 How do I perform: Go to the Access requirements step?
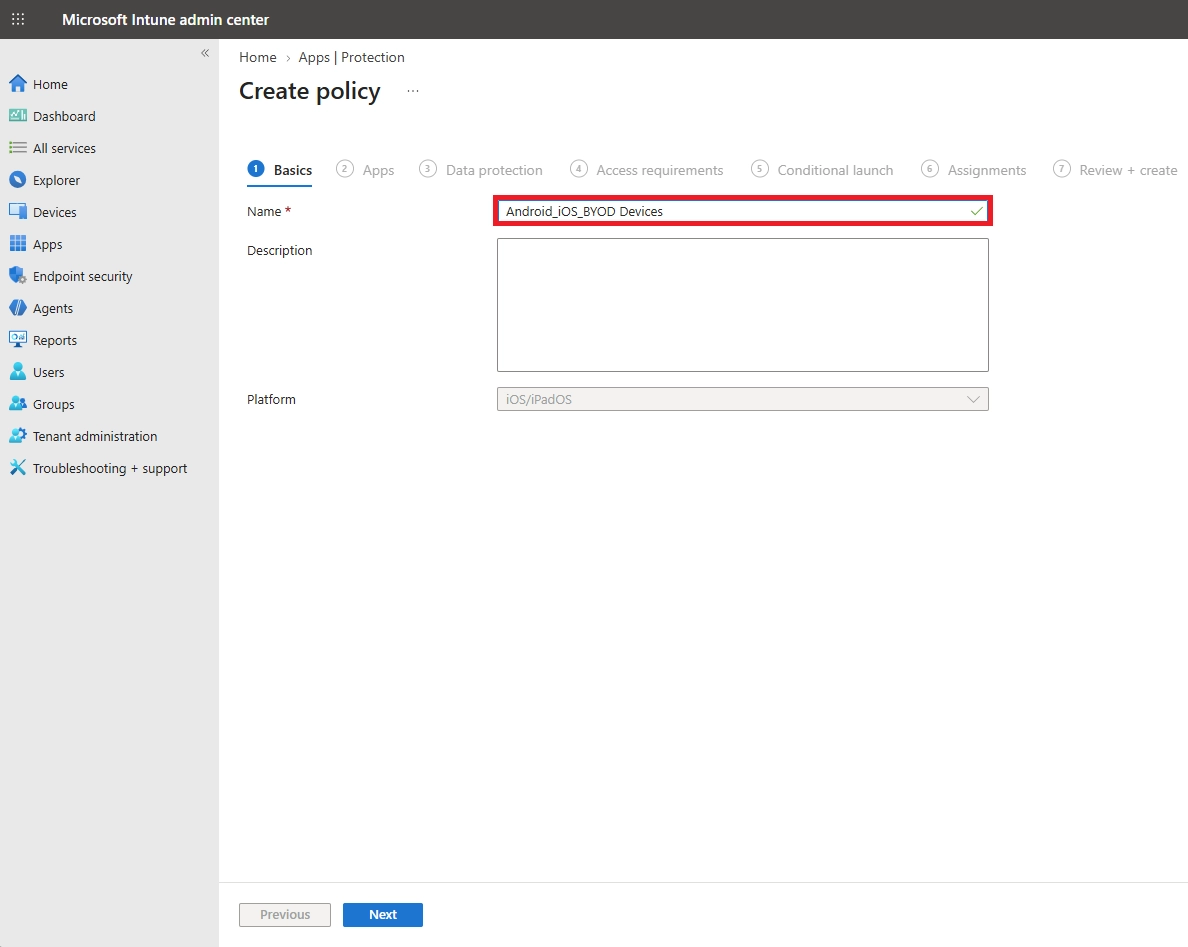[x=646, y=170]
